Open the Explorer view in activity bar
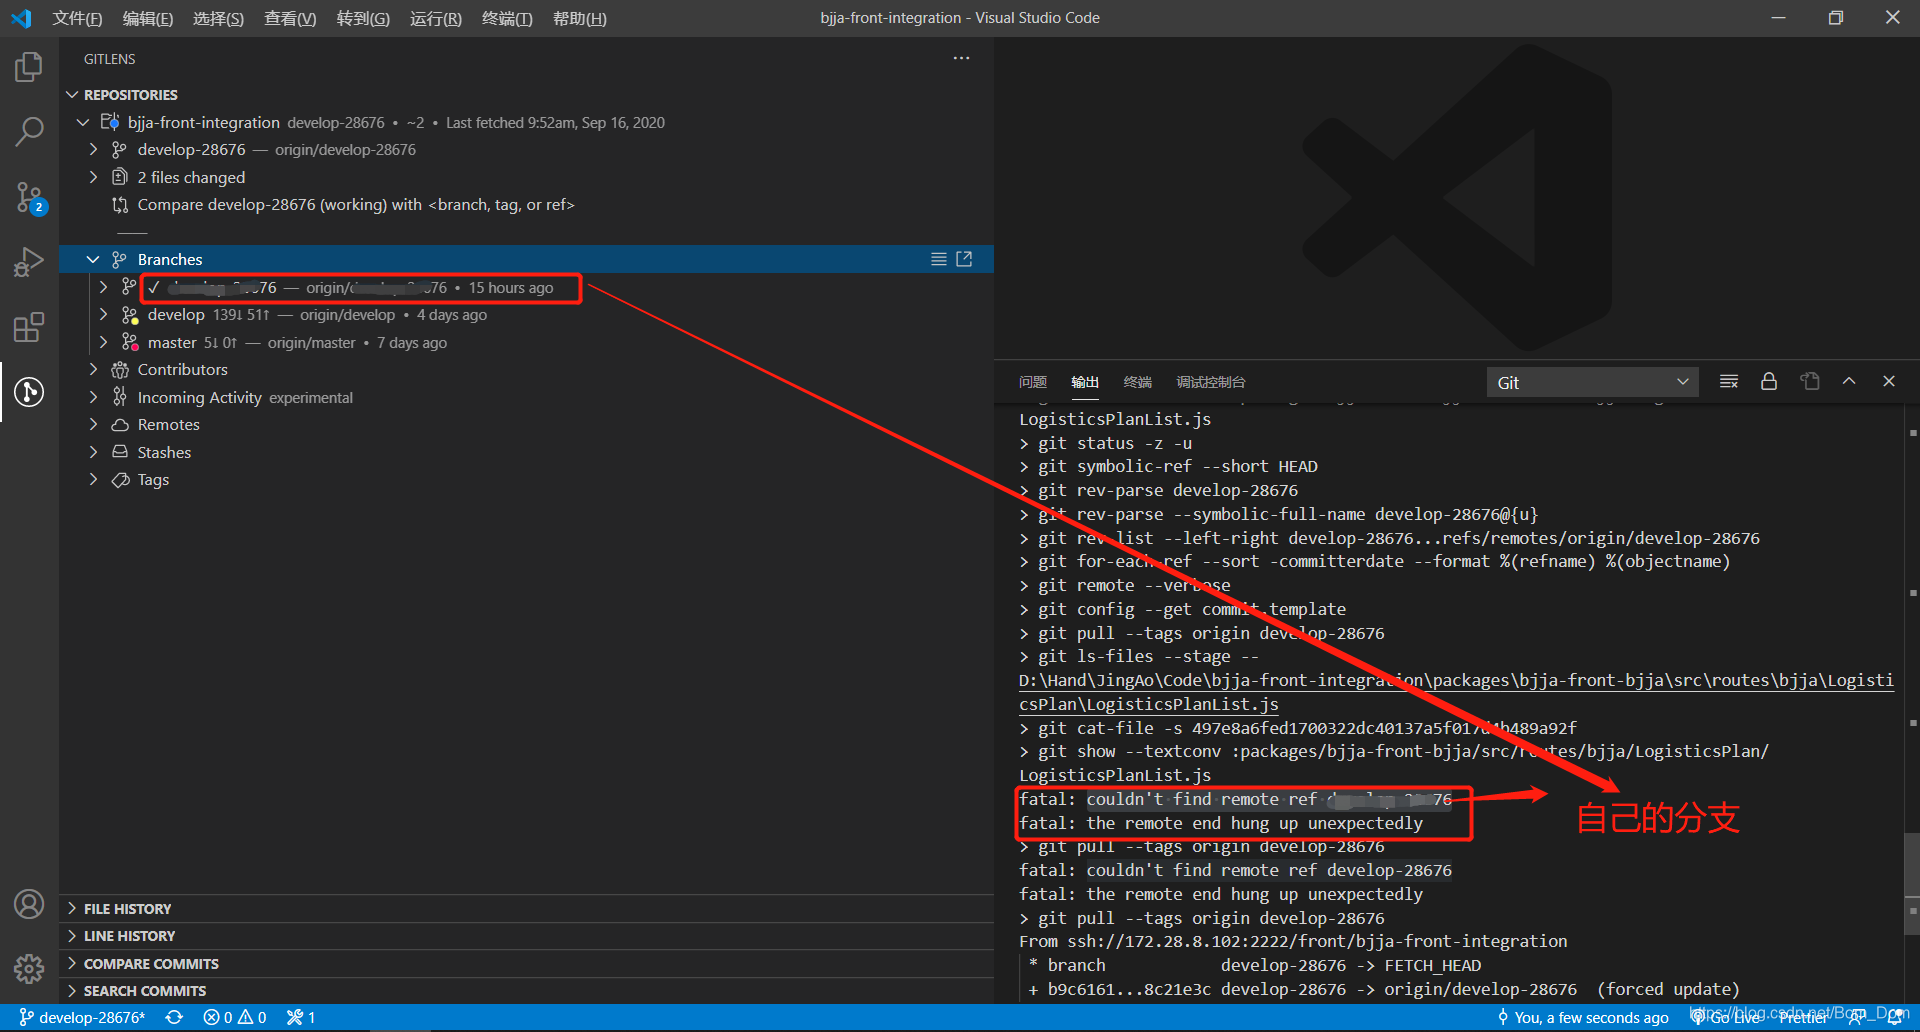The image size is (1920, 1032). (29, 68)
